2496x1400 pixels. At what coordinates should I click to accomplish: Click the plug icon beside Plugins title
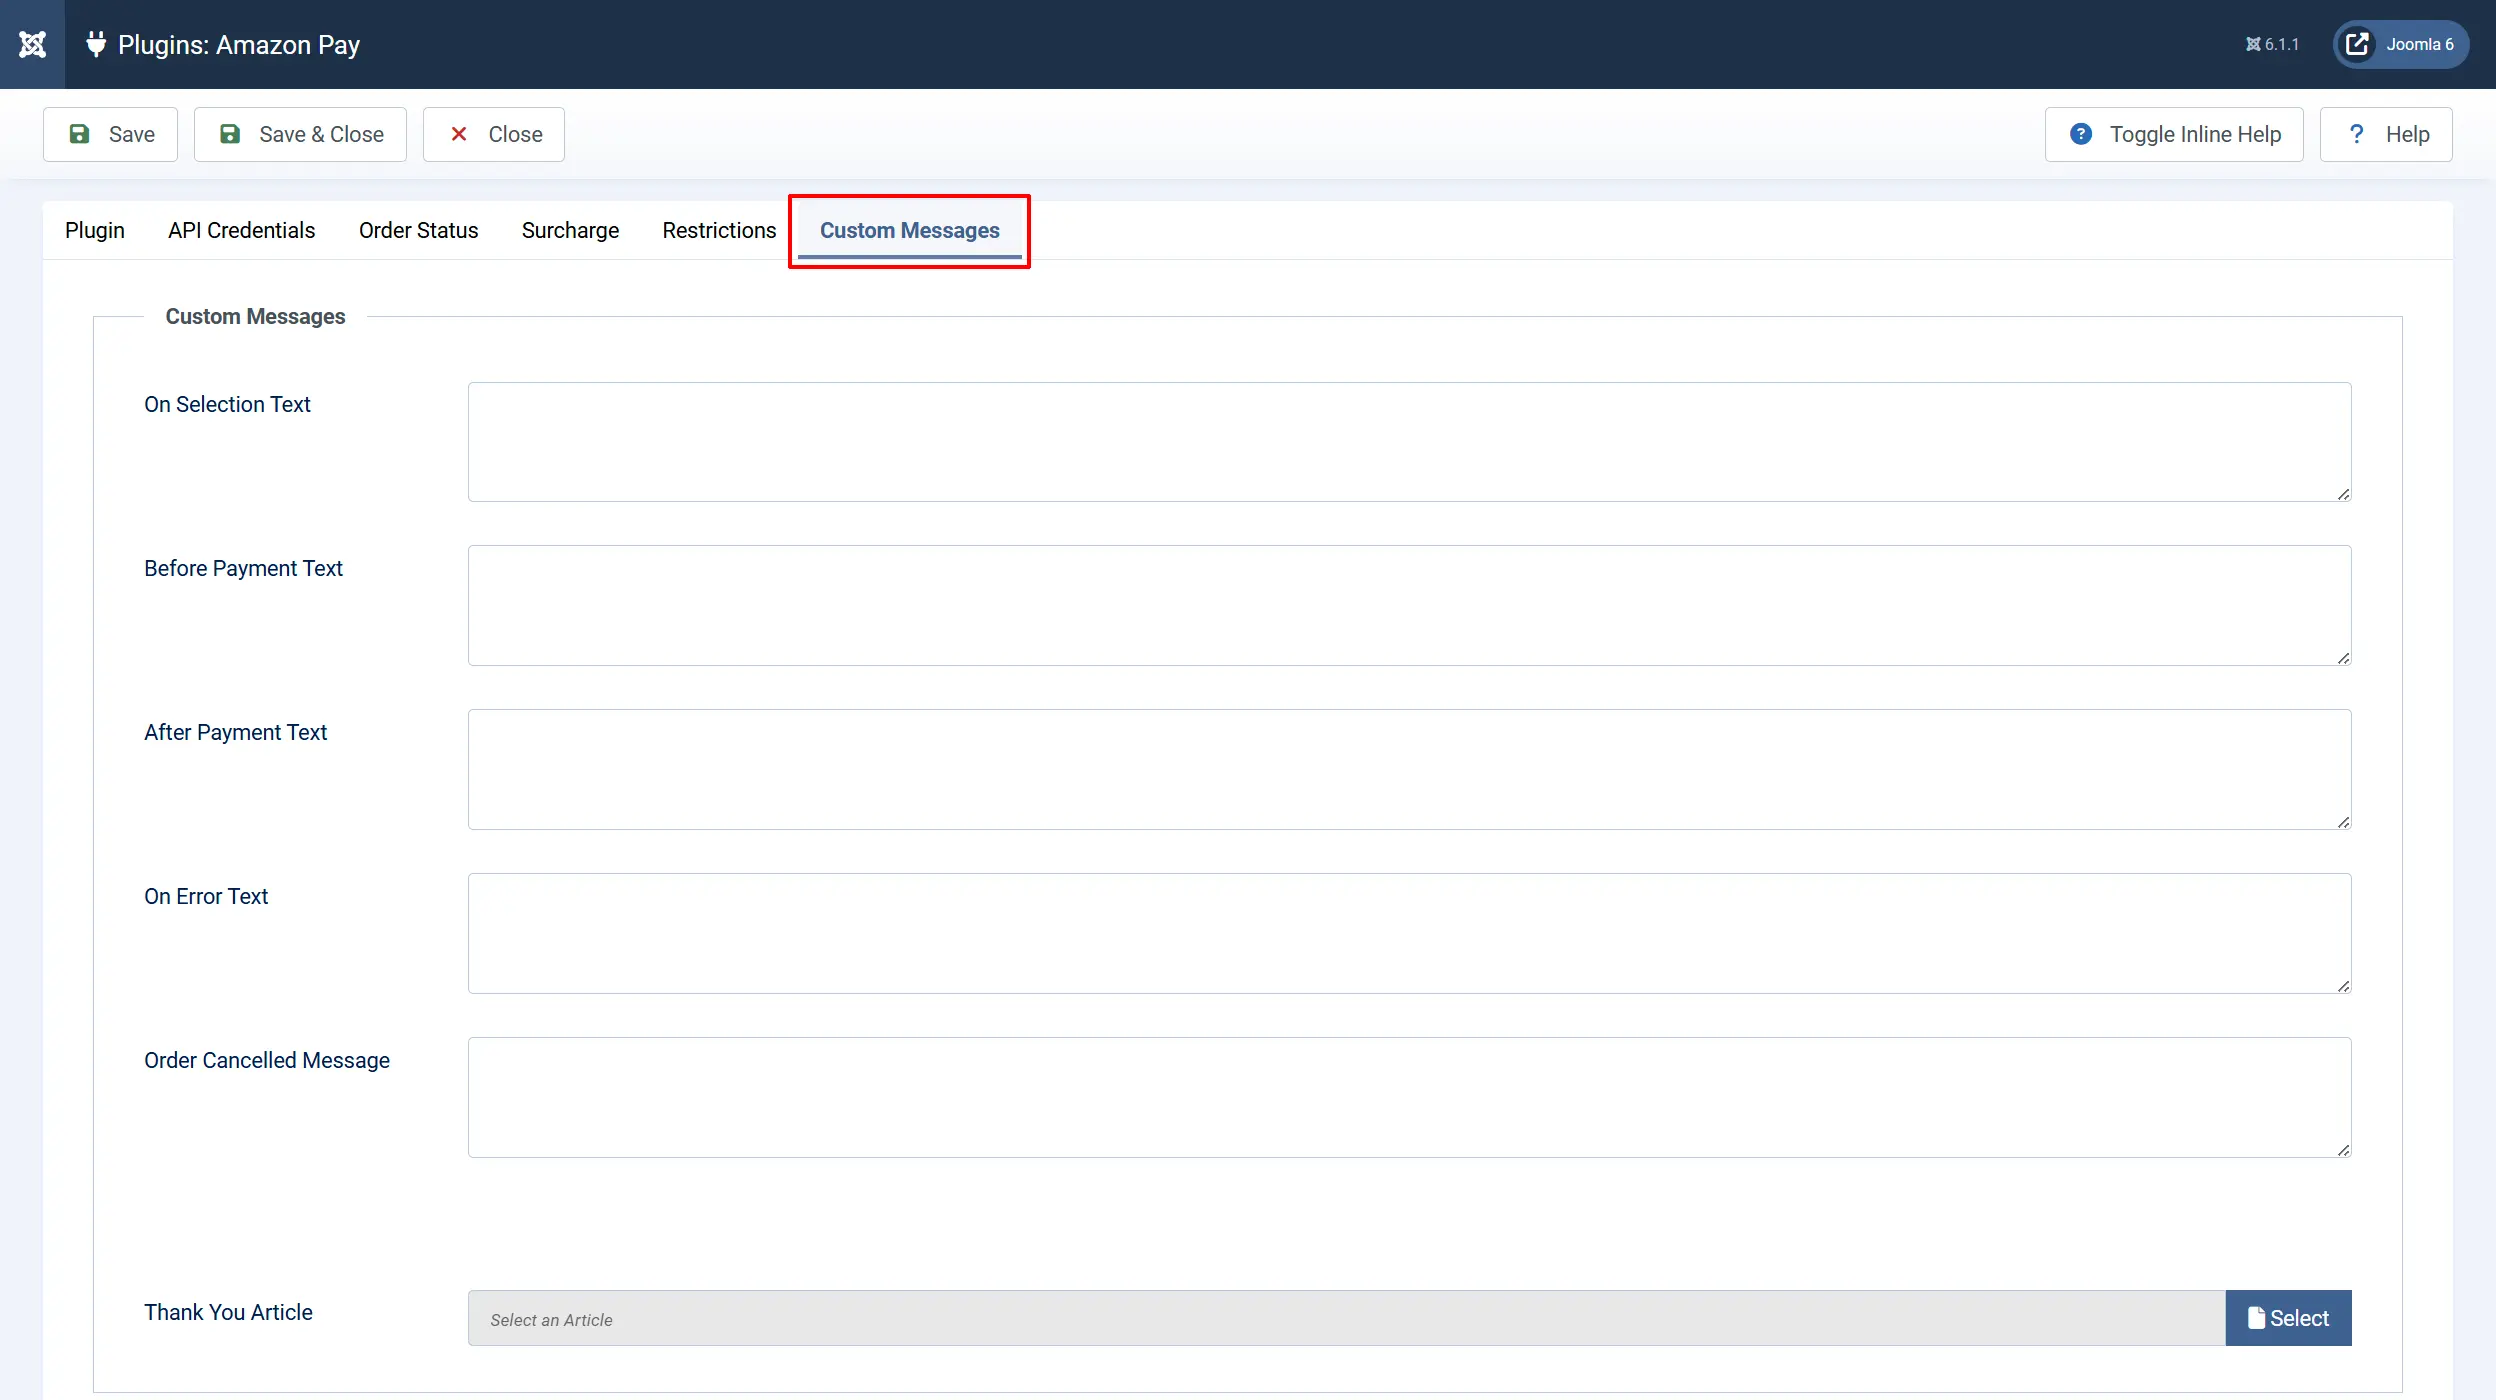[96, 44]
